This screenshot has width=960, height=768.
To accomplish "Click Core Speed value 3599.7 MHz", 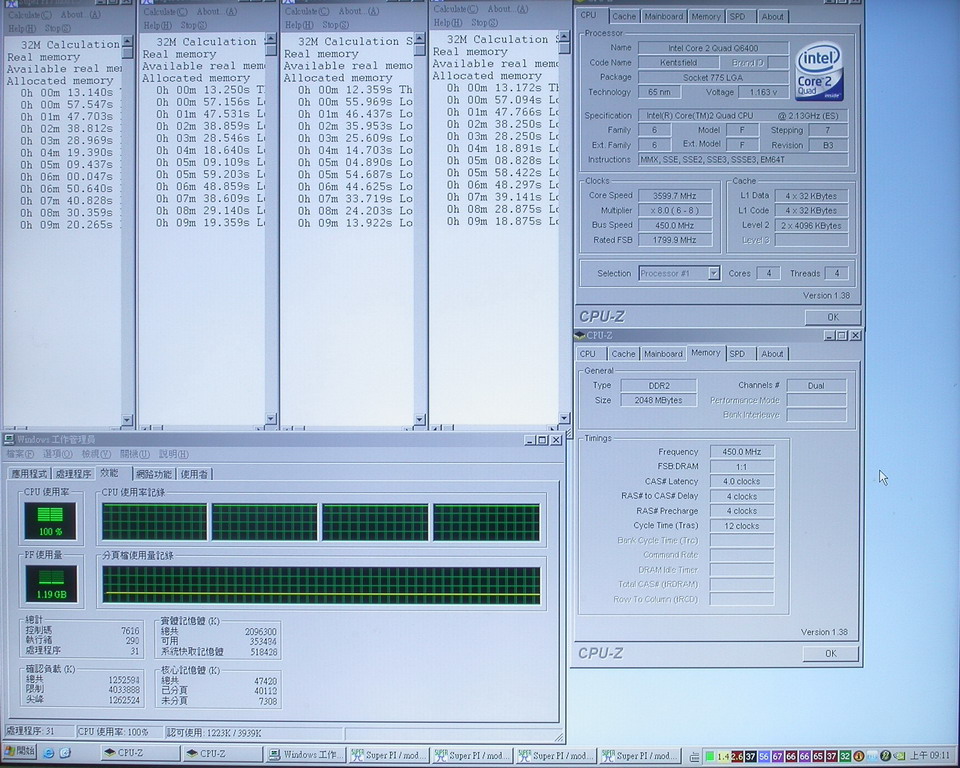I will point(675,195).
